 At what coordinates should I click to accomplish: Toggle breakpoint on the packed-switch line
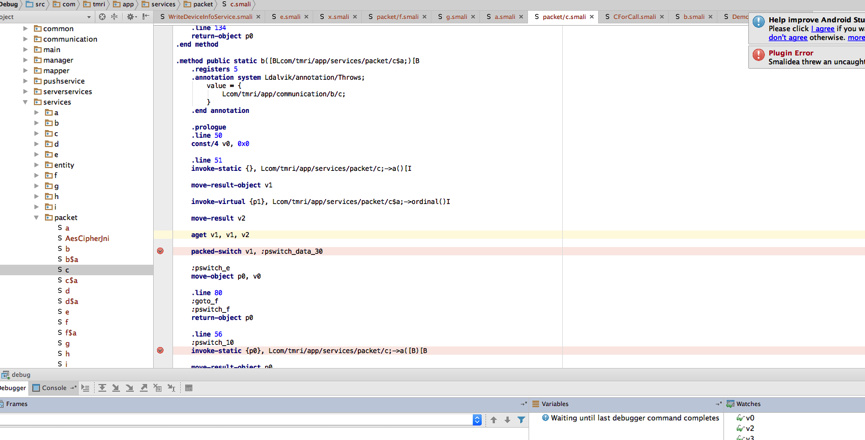pos(160,251)
